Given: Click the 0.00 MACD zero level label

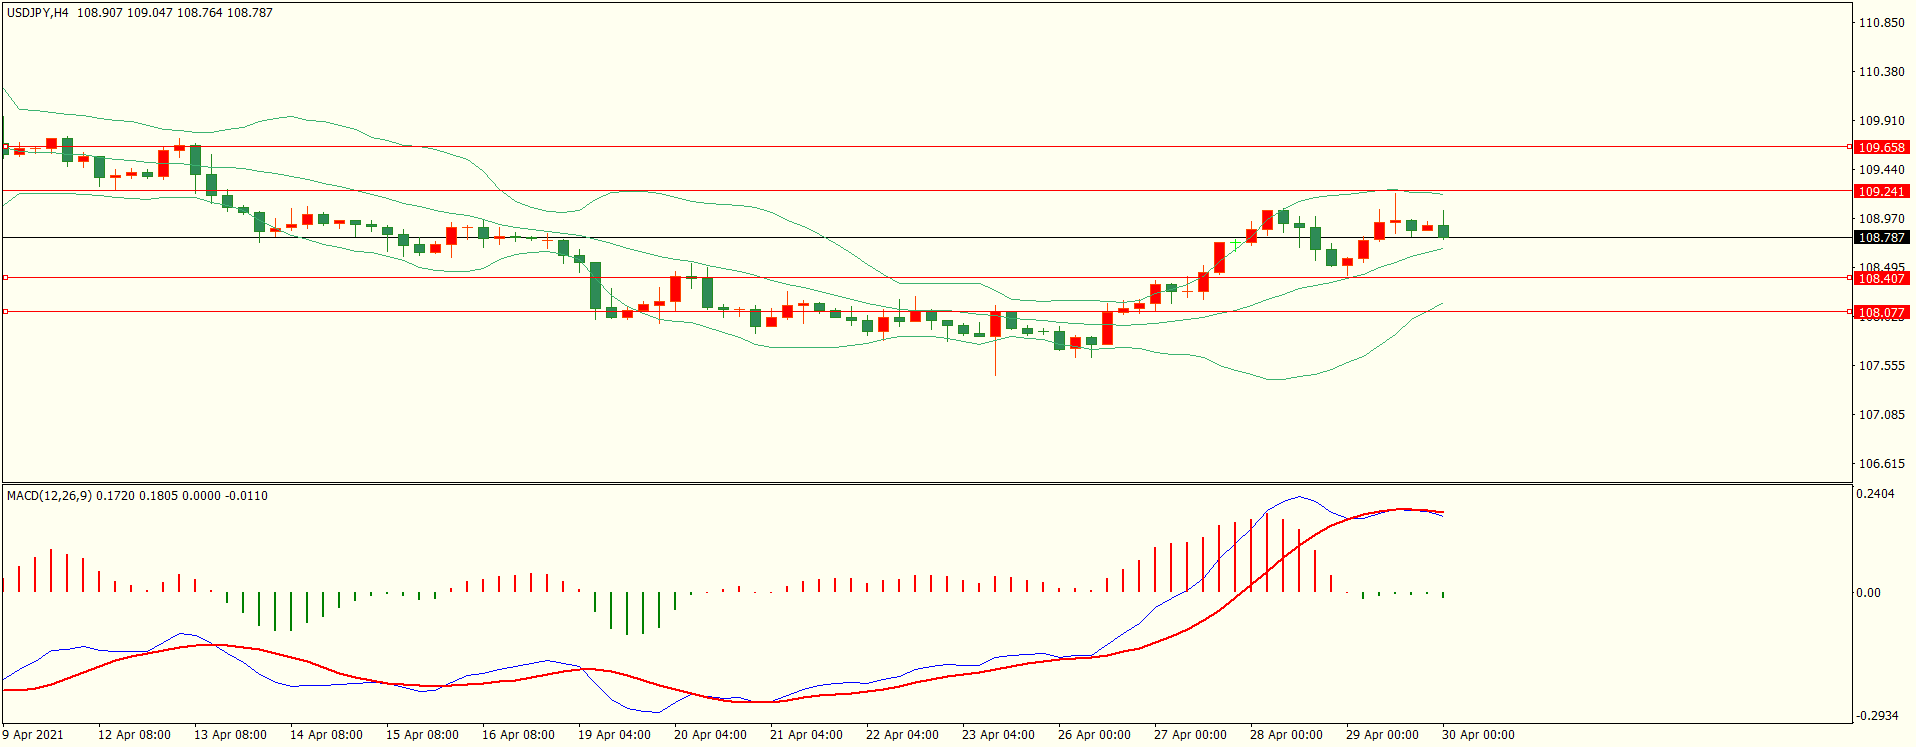Looking at the screenshot, I should (1868, 593).
